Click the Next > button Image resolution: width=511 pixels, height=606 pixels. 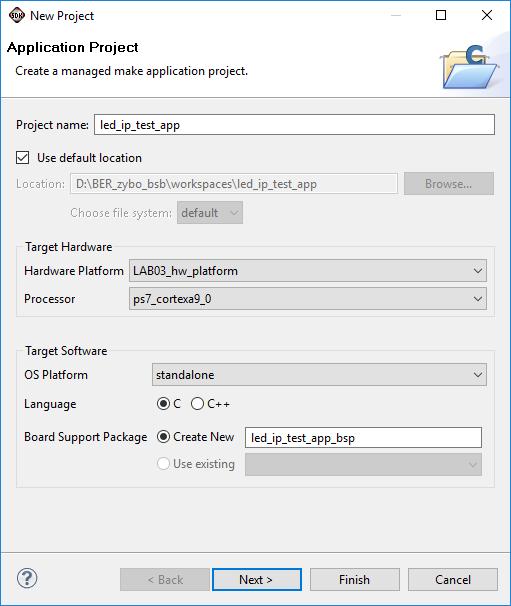pos(257,579)
